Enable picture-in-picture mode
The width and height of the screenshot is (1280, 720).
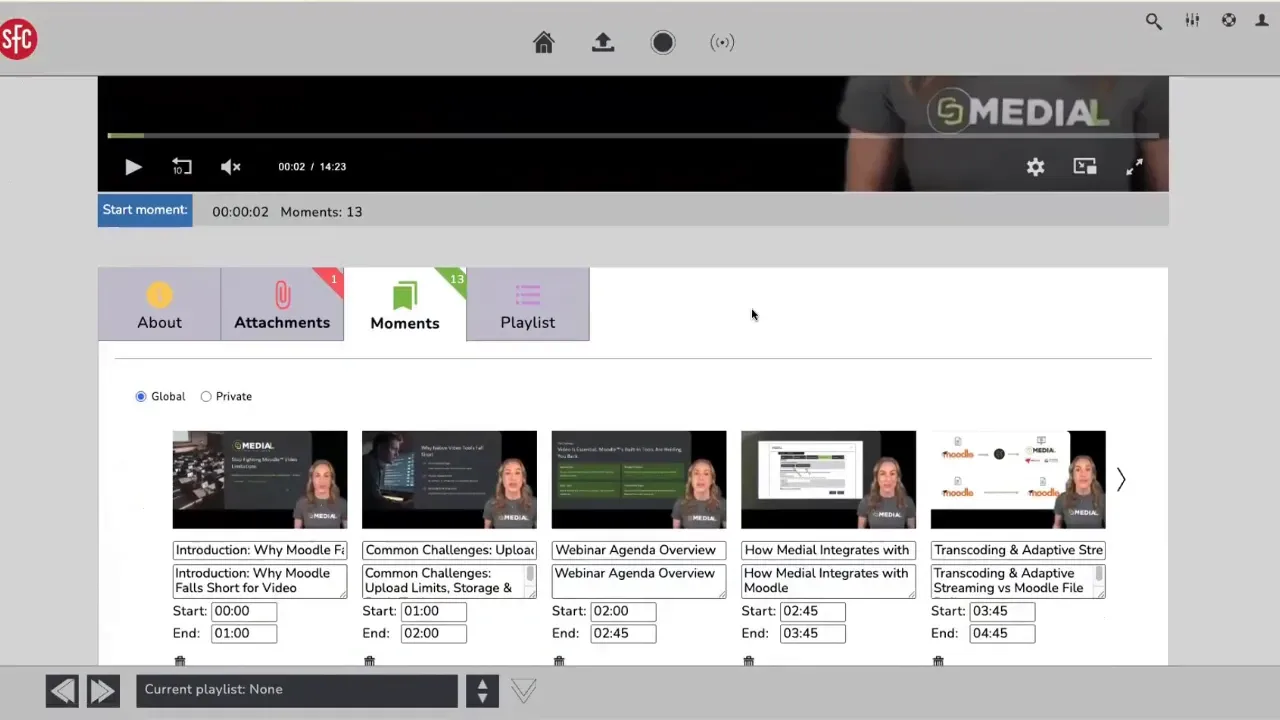point(1085,166)
